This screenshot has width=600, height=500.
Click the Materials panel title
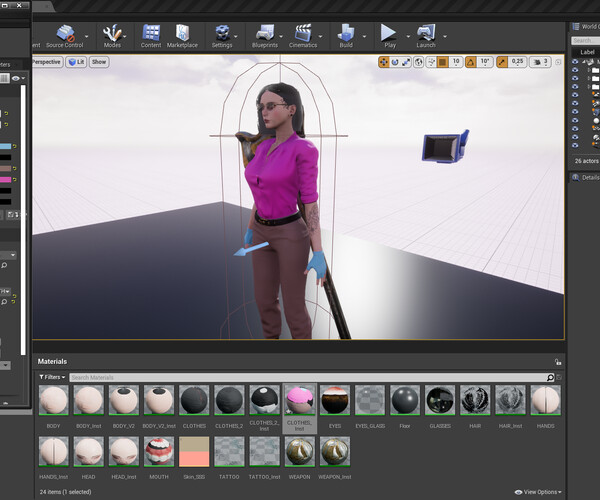tap(52, 362)
